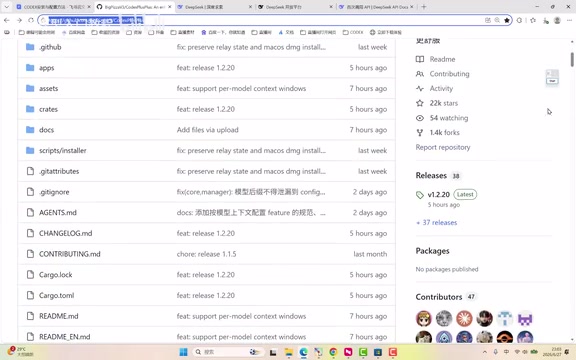The image size is (576, 360).
Task: Click the eye icon beside 54 watching
Action: click(x=420, y=118)
